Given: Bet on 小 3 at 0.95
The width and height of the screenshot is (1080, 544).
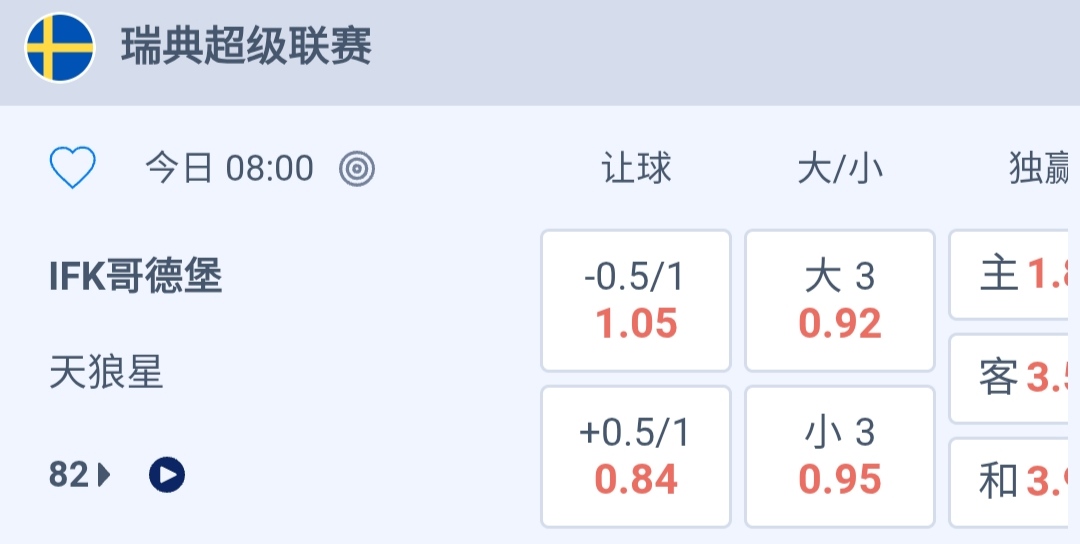Looking at the screenshot, I should coord(840,456).
